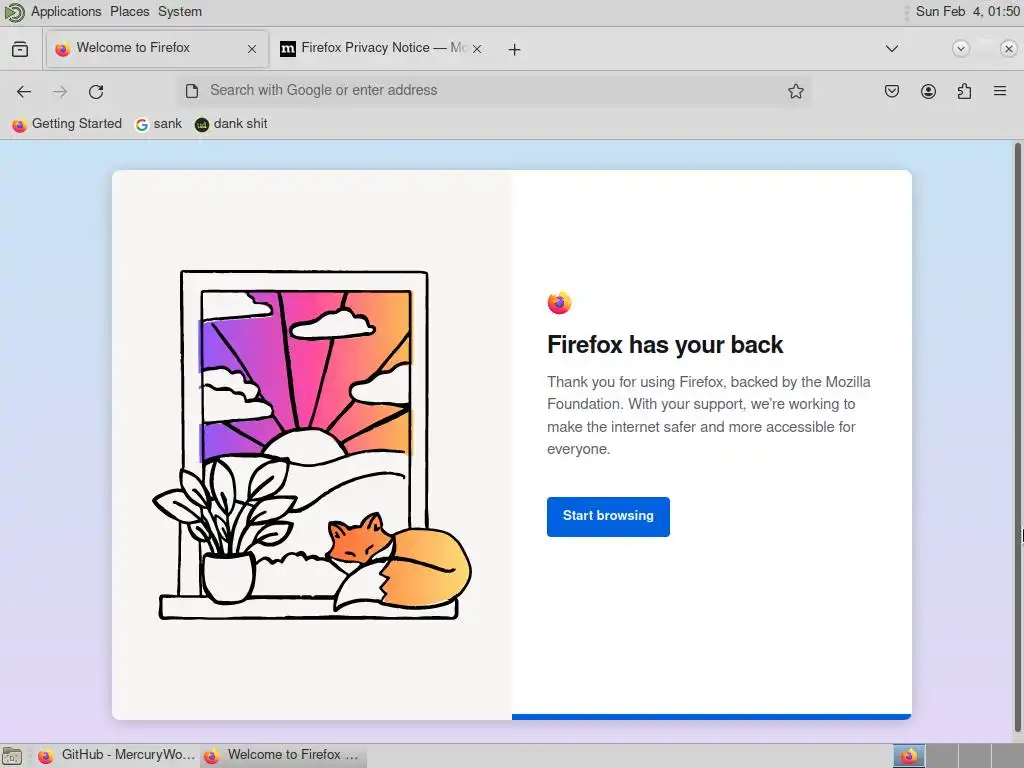The height and width of the screenshot is (768, 1024).
Task: Open the Save to Pocket icon
Action: point(891,91)
